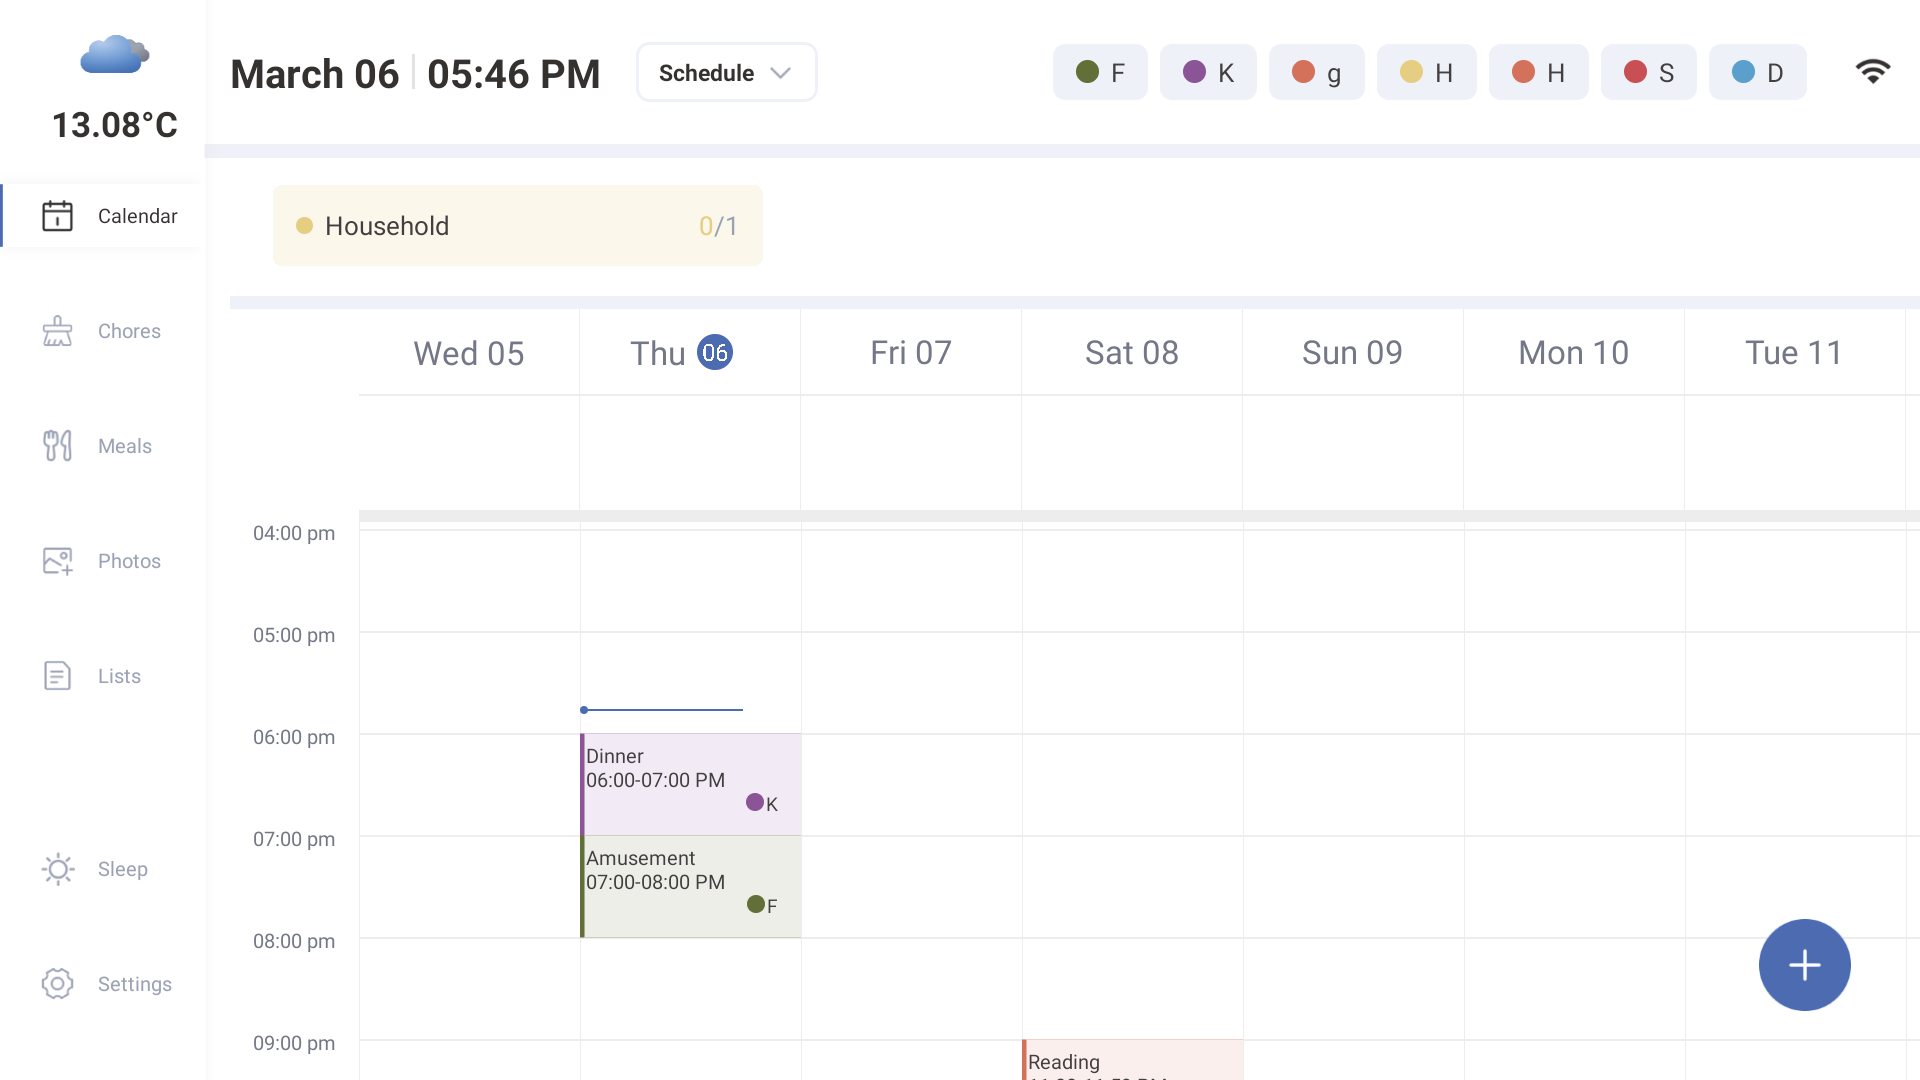Open the Sleep sun icon
This screenshot has height=1080, width=1920.
point(57,869)
